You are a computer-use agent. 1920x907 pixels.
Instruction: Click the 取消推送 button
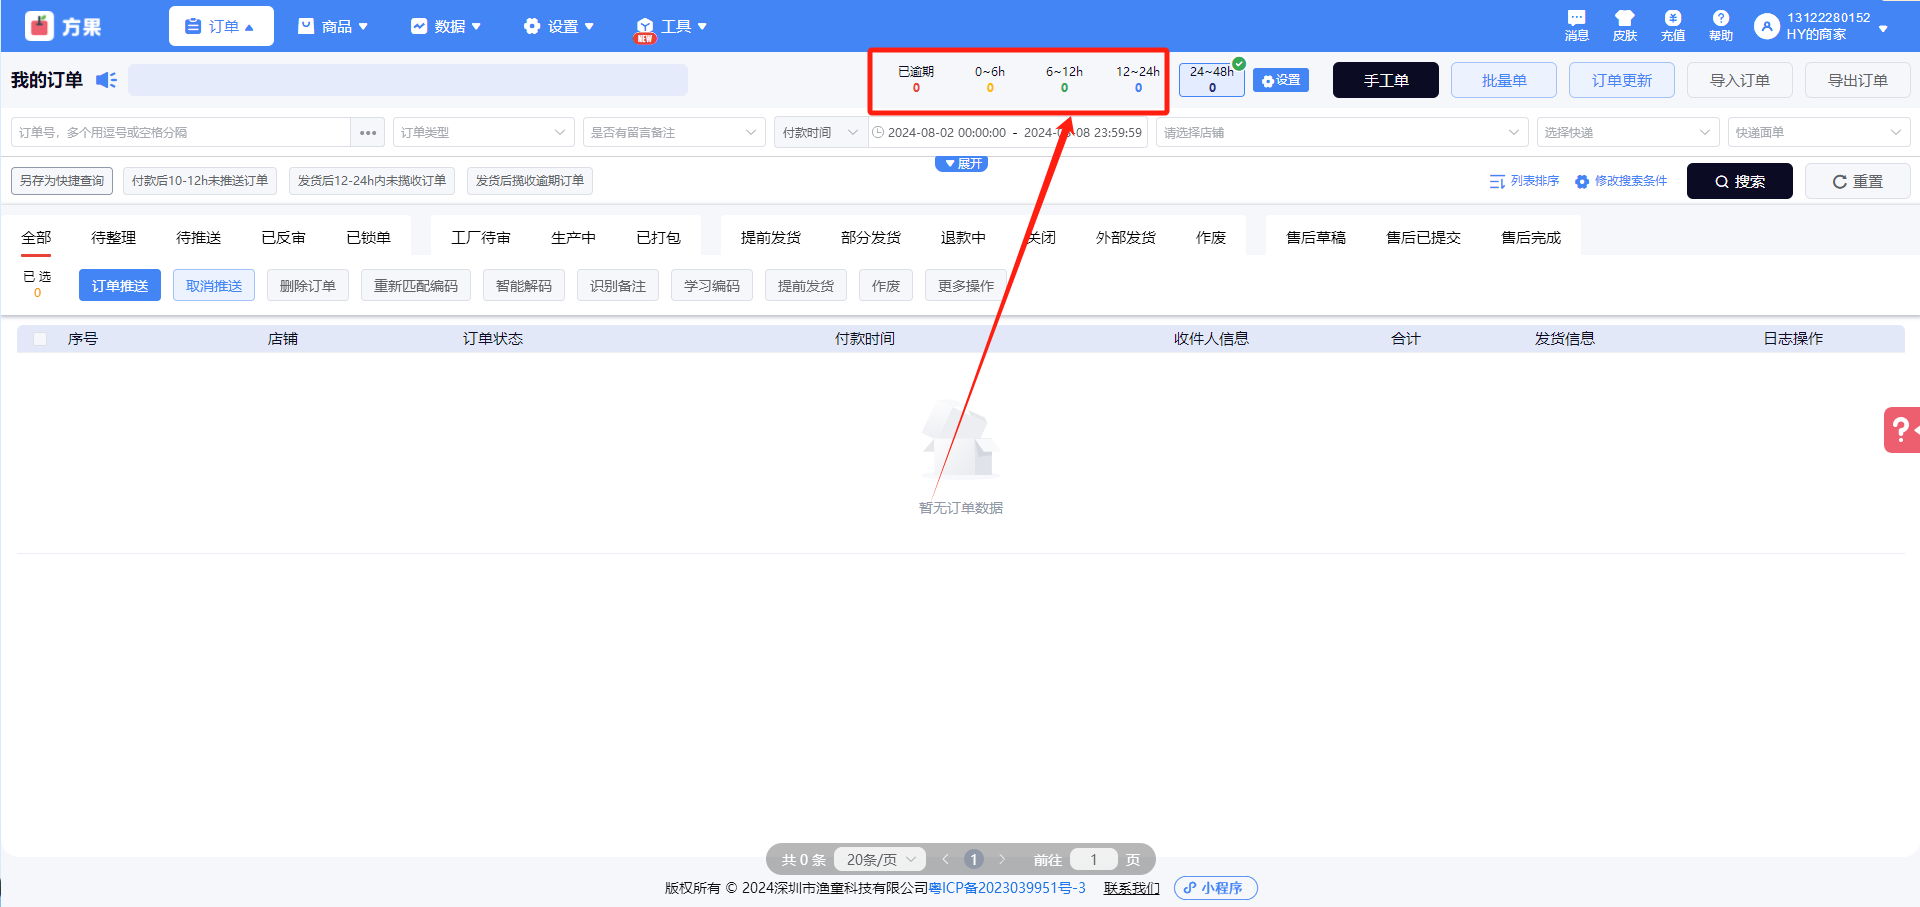214,286
